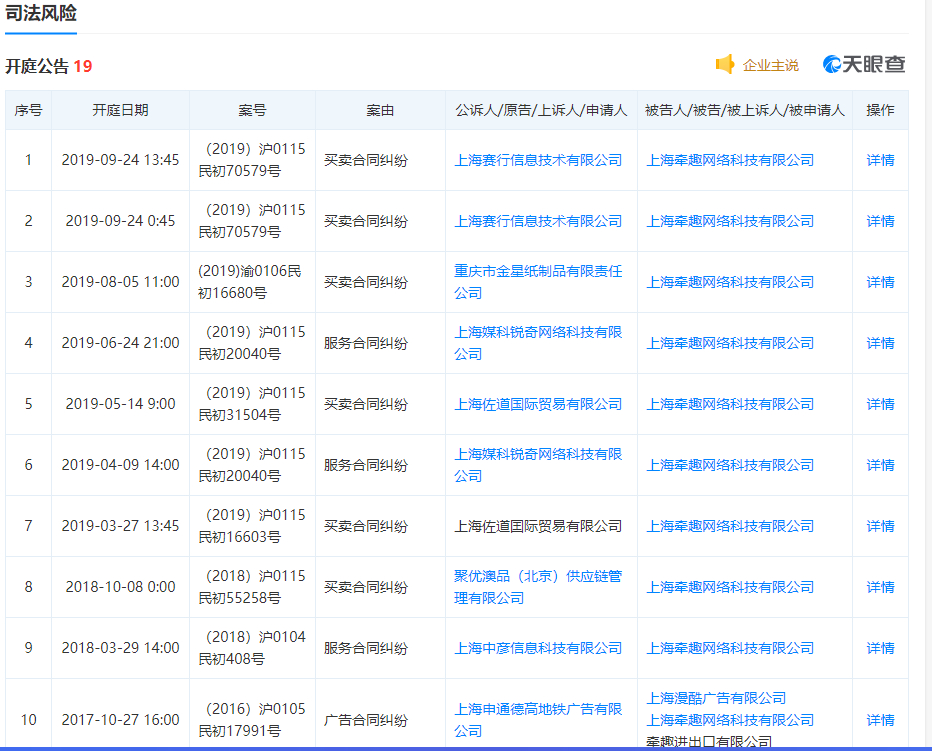Open plaintiff 重庆市金星纸制品有限责任公司
Viewport: 932px width, 751px height.
(x=538, y=282)
